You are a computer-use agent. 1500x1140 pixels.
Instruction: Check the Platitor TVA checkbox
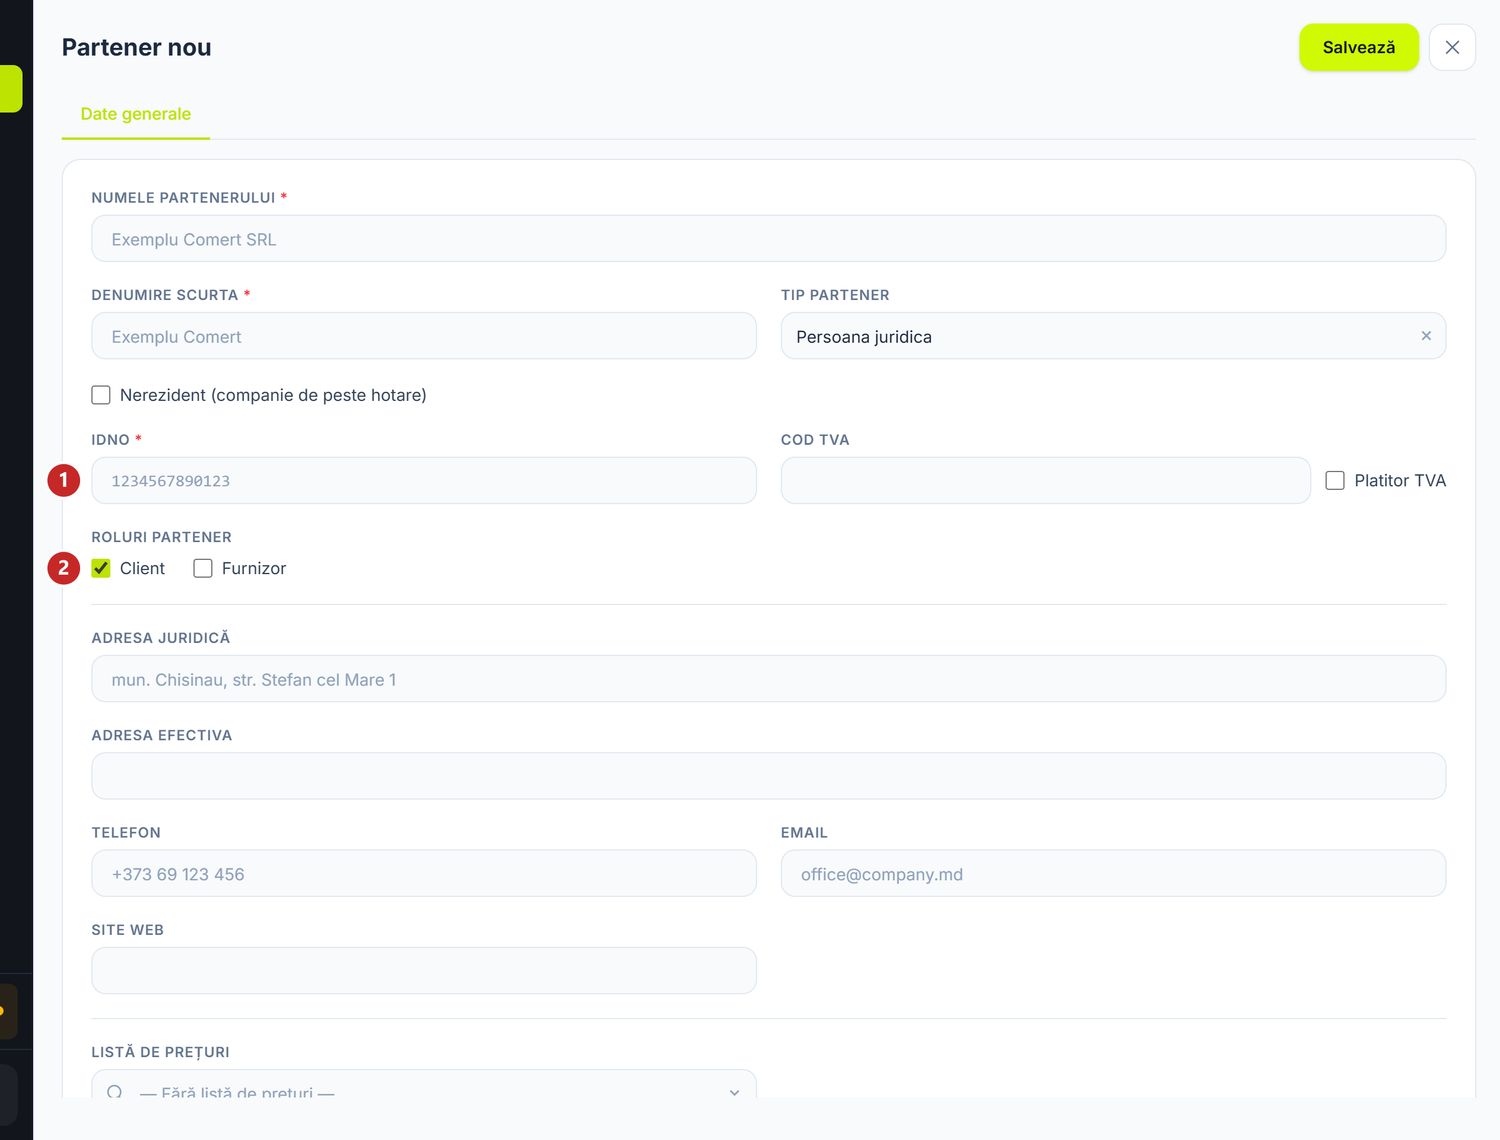[1335, 481]
